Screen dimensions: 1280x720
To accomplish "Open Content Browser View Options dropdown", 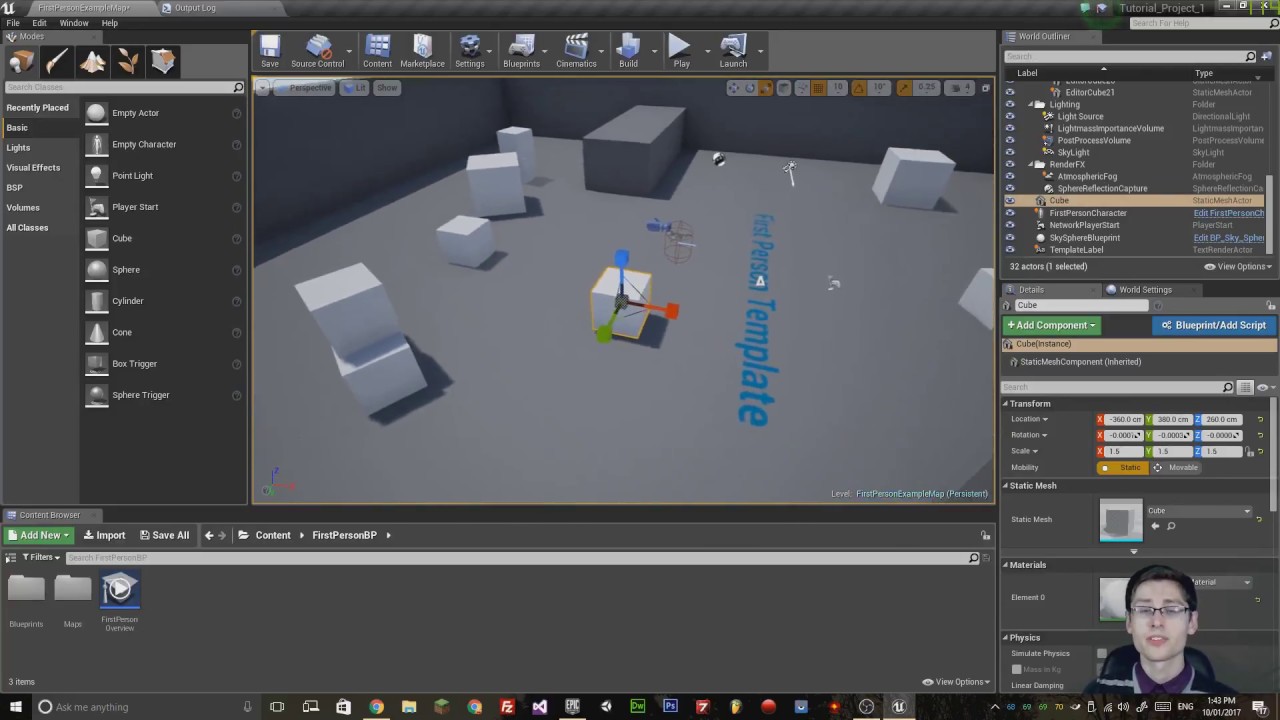I will coord(956,682).
